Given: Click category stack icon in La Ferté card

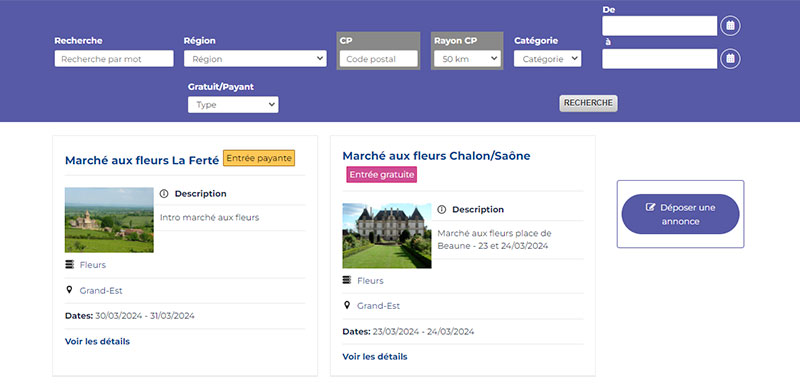Looking at the screenshot, I should 69,265.
